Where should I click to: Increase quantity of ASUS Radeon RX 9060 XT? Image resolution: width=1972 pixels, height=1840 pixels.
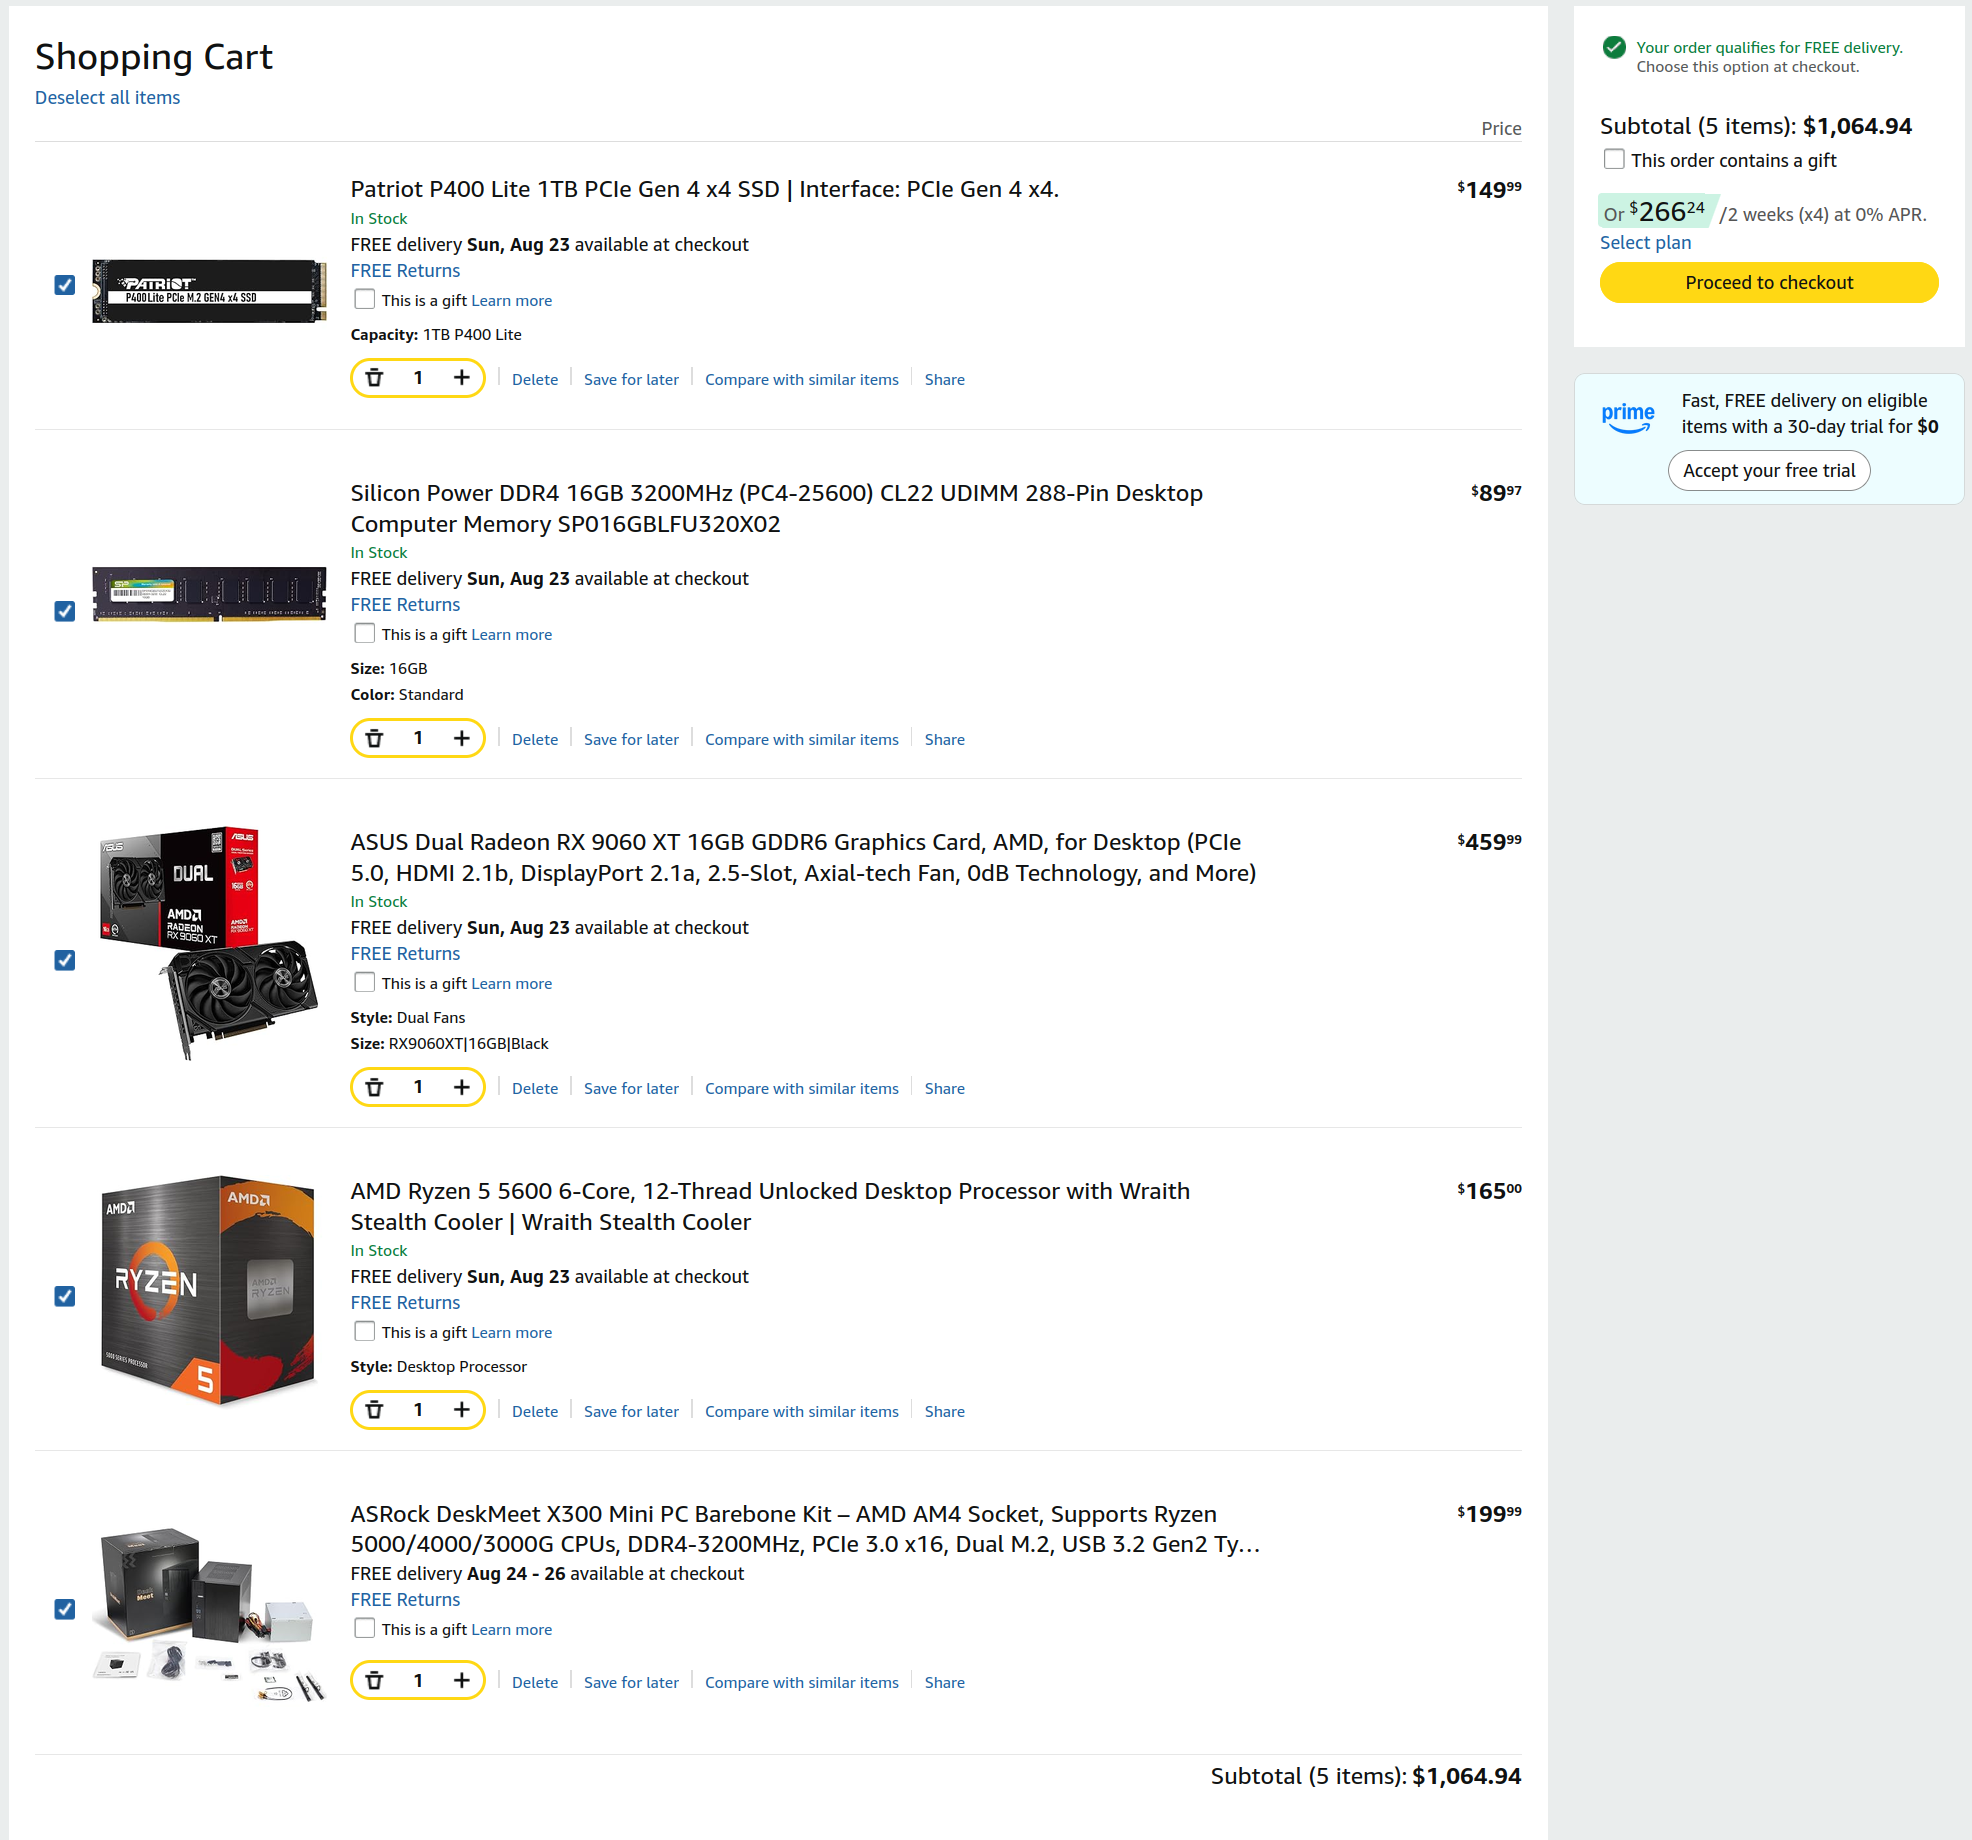pyautogui.click(x=461, y=1087)
